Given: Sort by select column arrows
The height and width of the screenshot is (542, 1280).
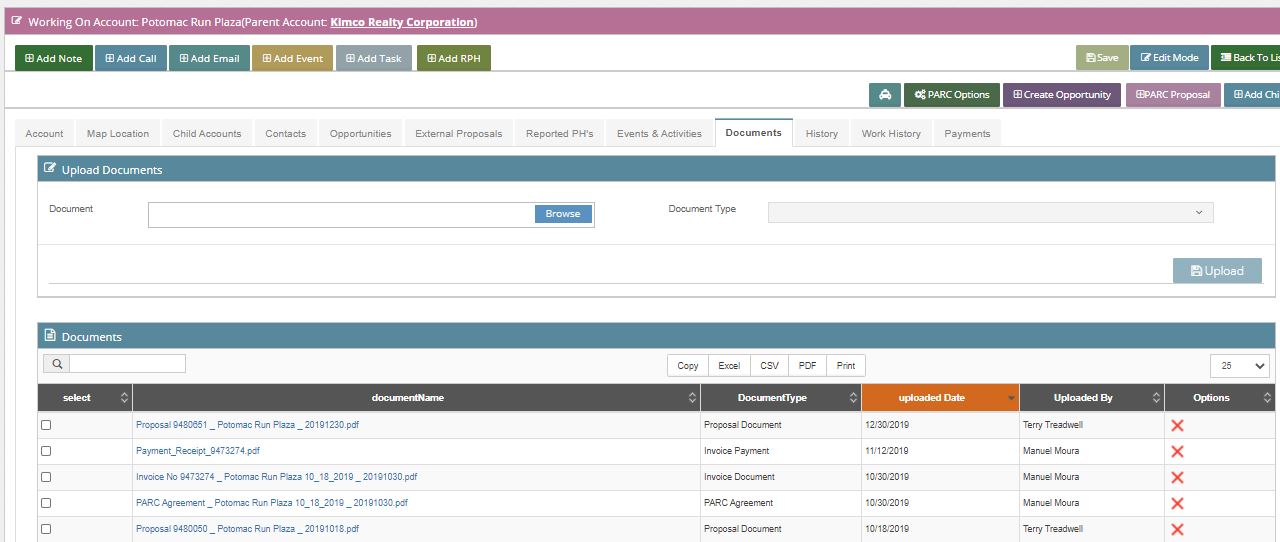Looking at the screenshot, I should tap(124, 398).
